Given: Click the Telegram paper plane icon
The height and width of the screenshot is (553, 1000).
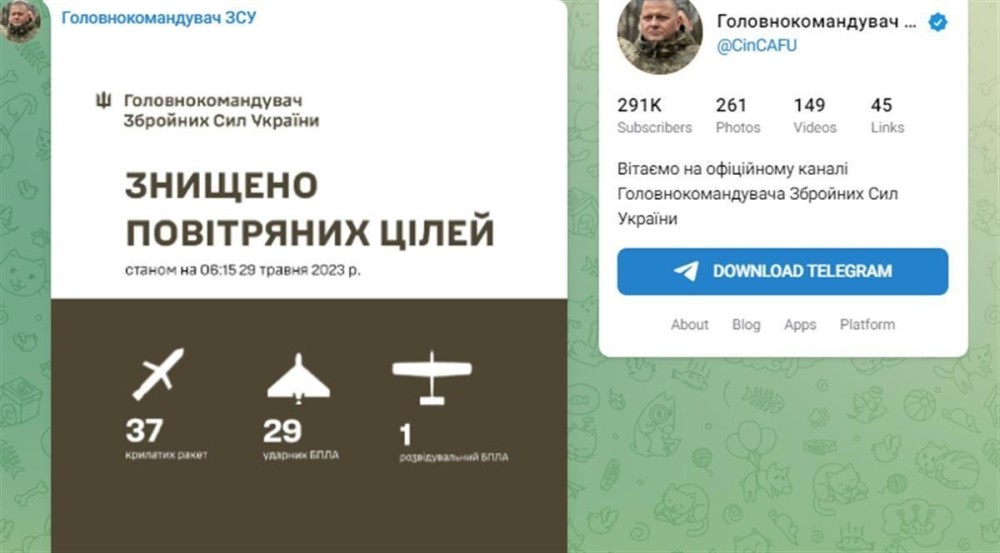Looking at the screenshot, I should (x=686, y=271).
